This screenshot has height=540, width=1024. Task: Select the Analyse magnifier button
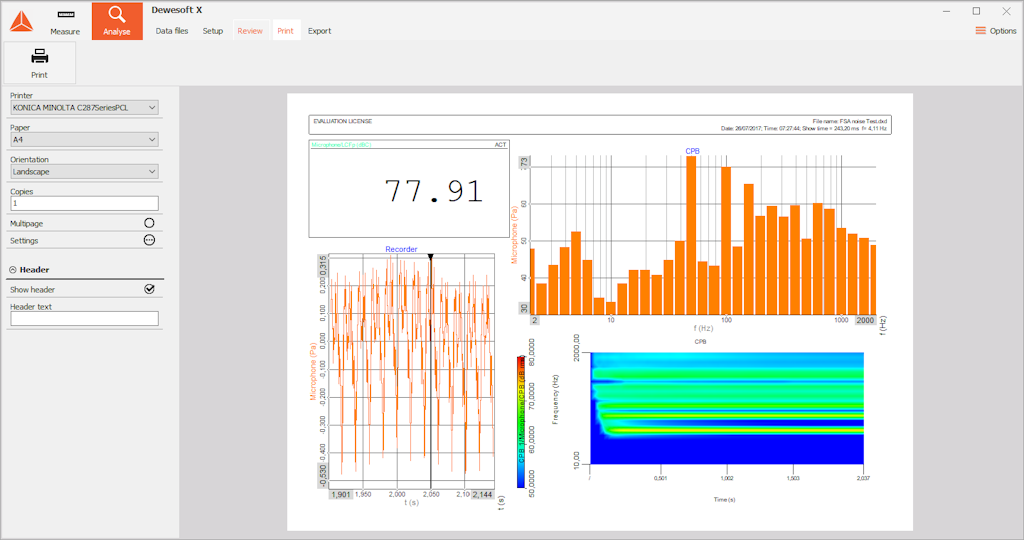coord(117,21)
